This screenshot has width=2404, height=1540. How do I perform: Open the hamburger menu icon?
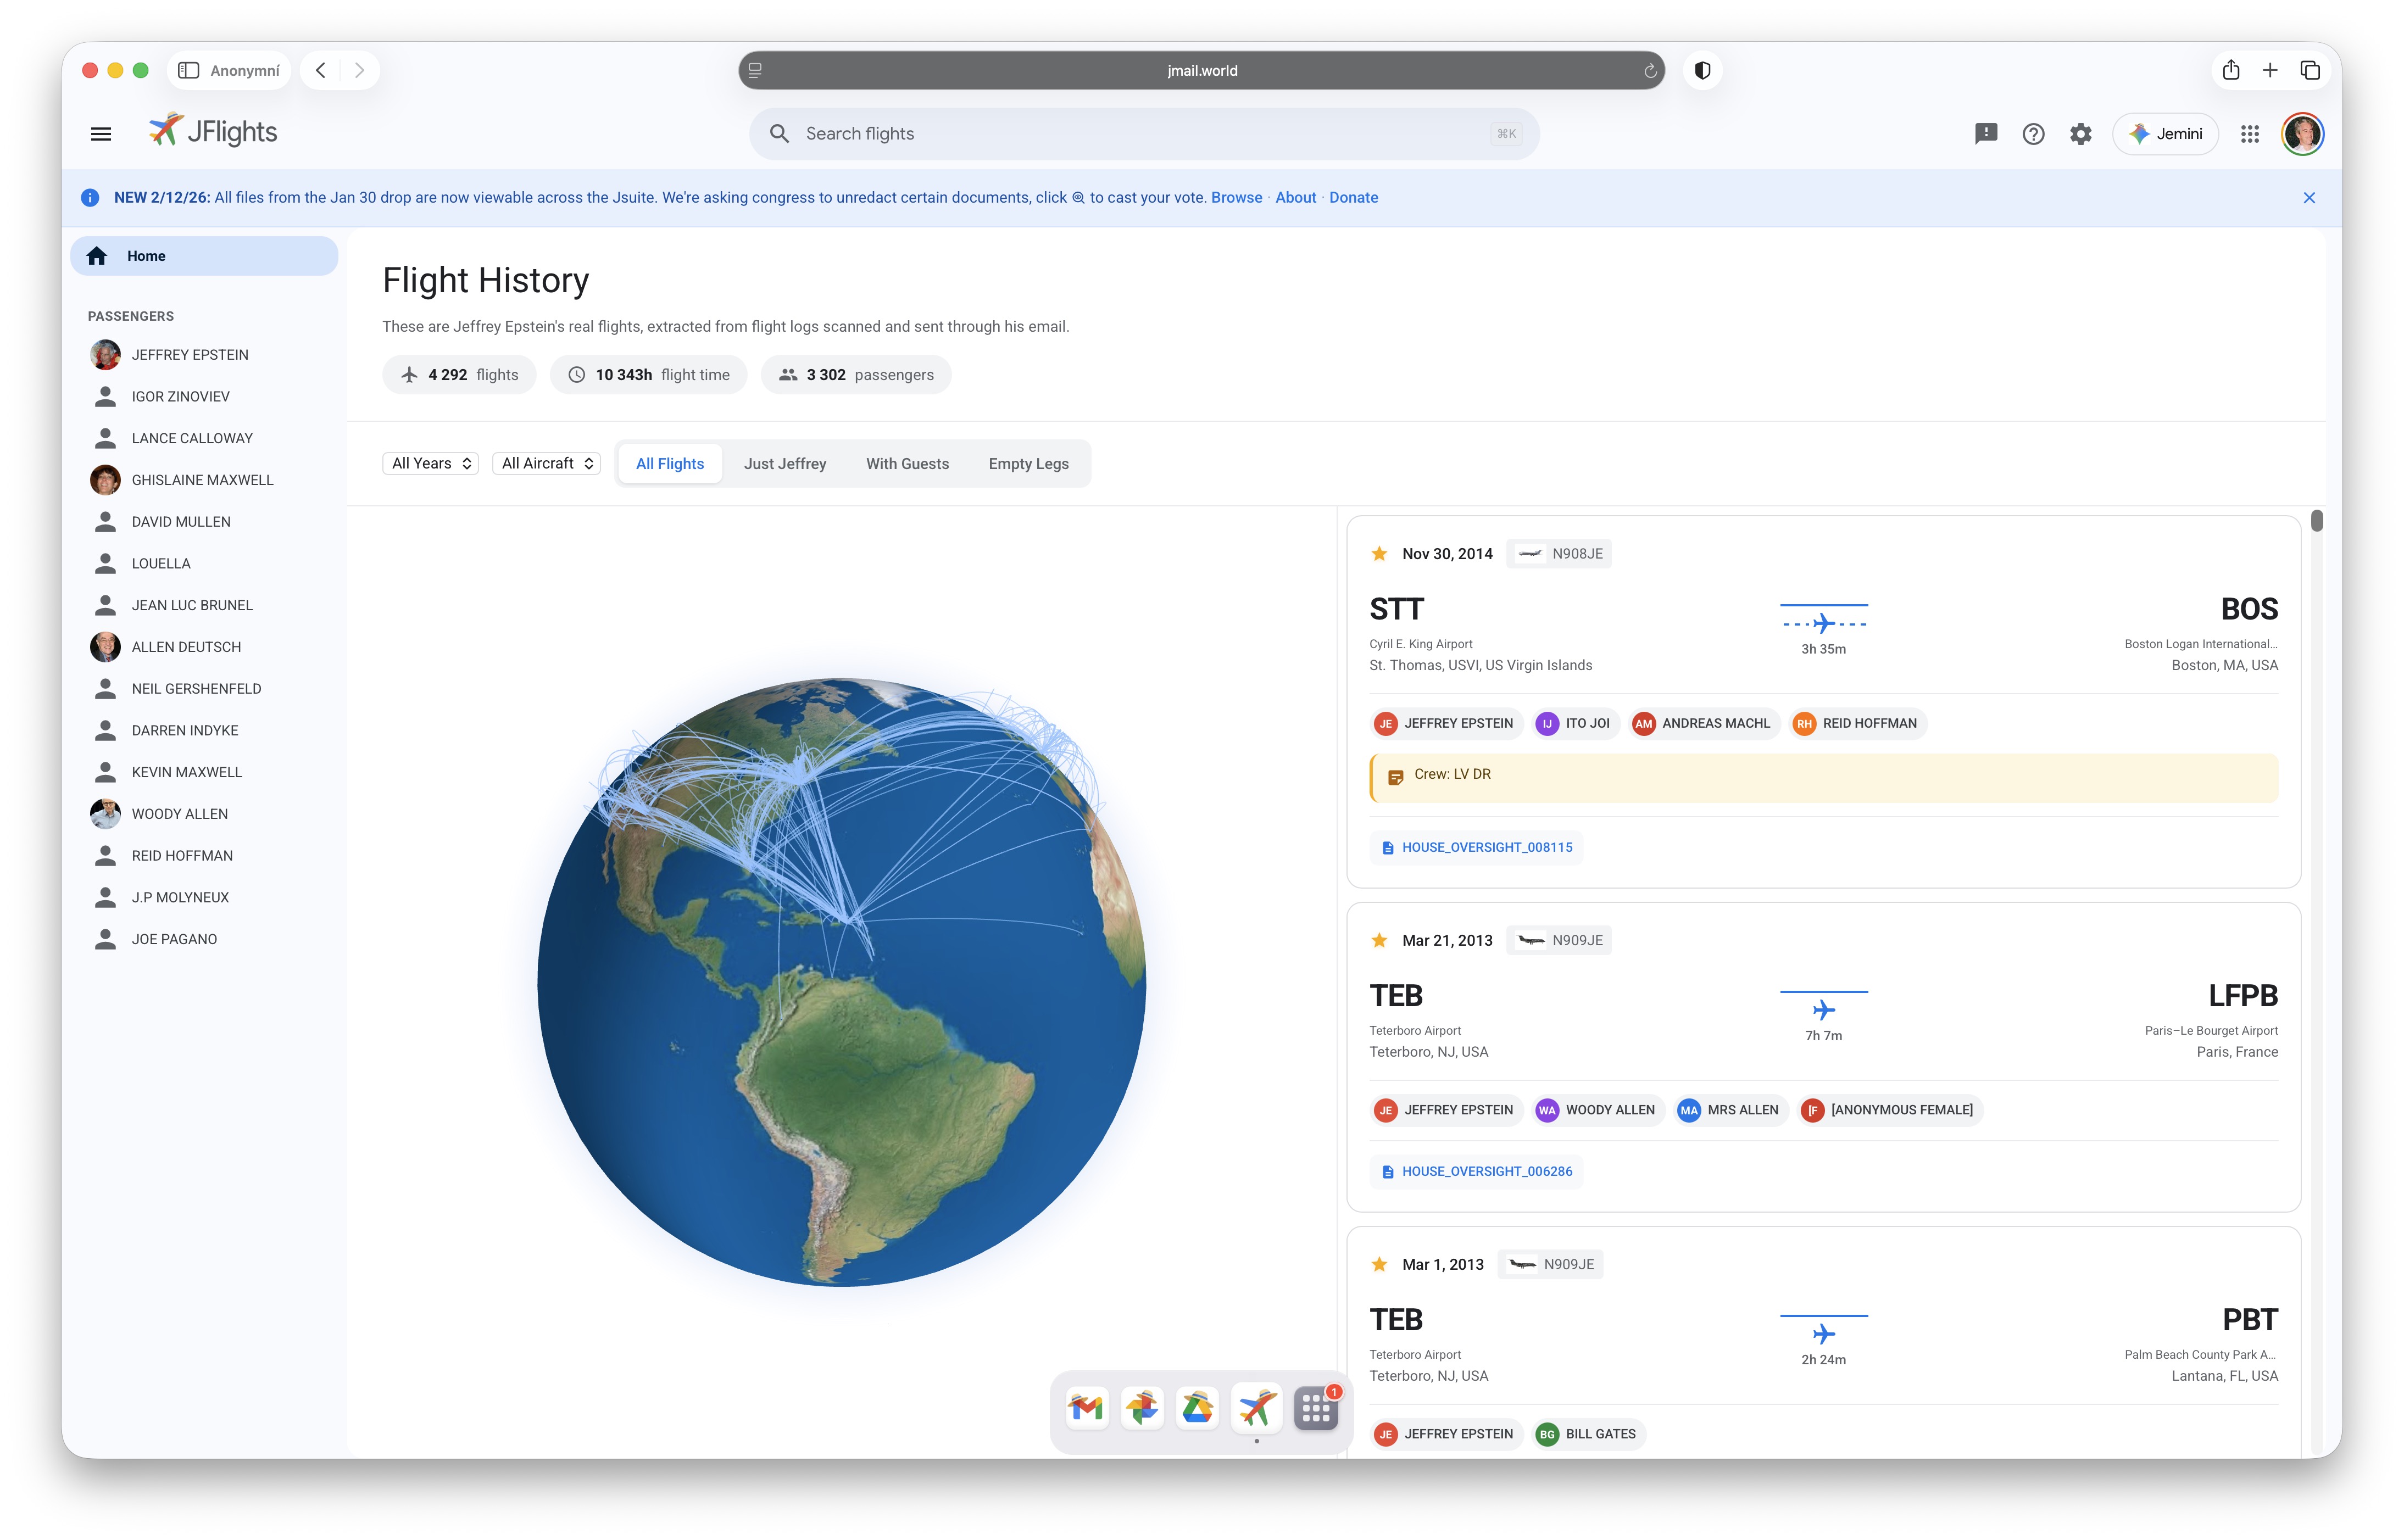101,134
